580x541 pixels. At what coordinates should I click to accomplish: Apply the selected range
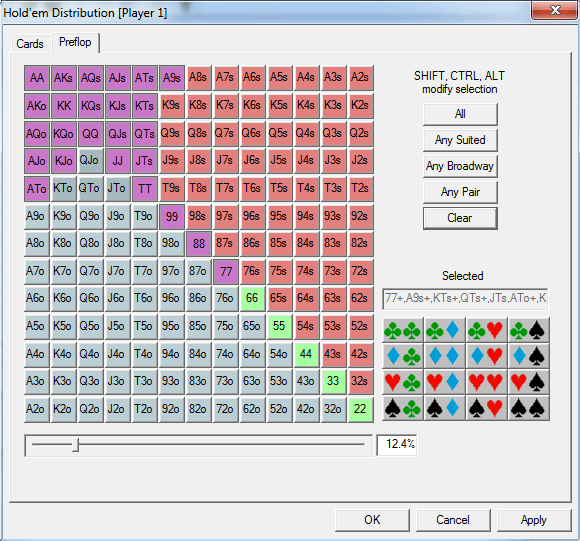point(534,520)
